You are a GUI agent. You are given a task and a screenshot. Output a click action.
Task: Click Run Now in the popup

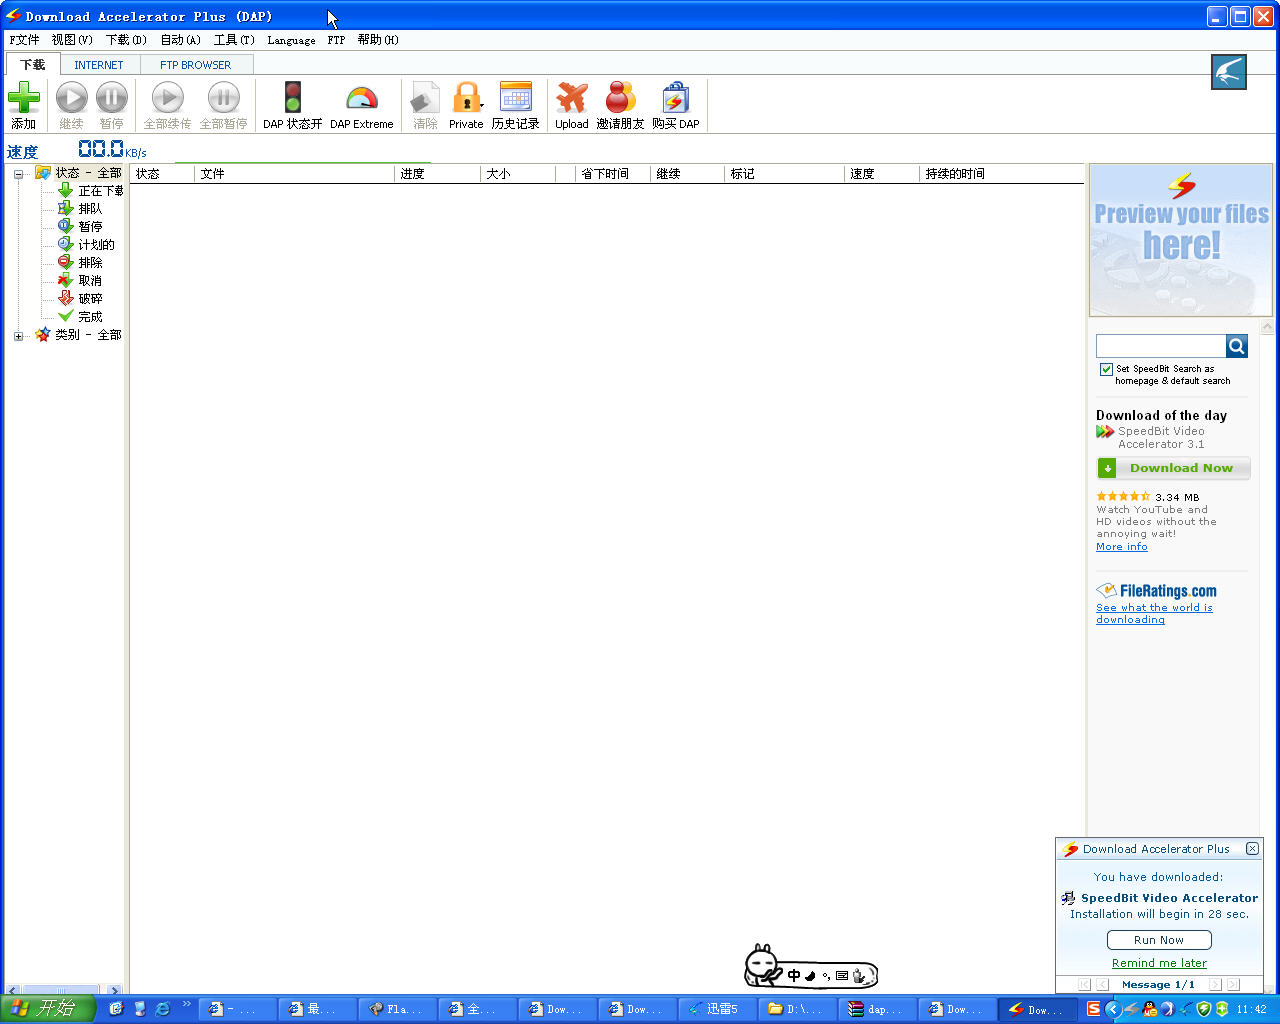[1159, 940]
